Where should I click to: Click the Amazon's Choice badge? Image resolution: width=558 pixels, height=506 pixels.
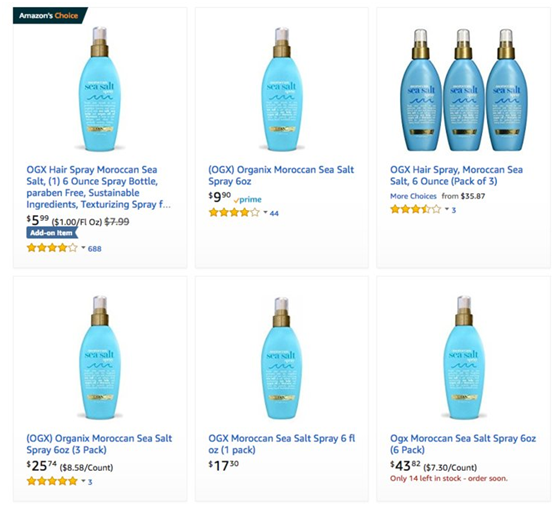coord(50,16)
